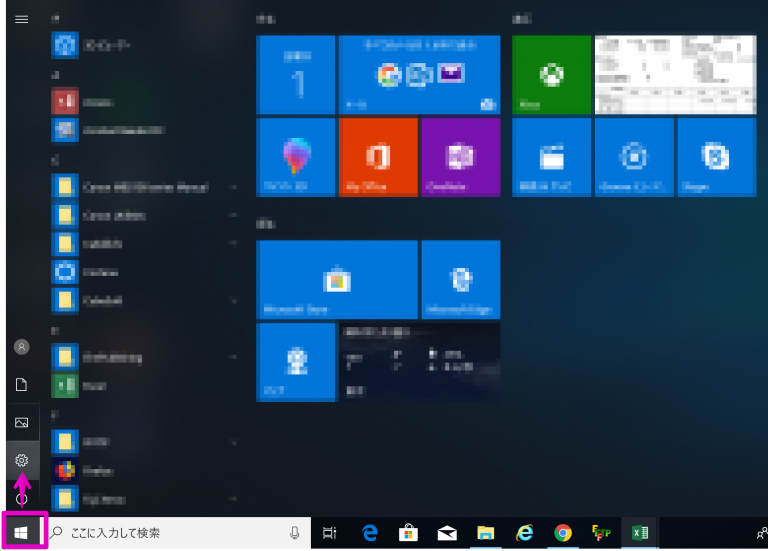Open the Power options icon
This screenshot has width=768, height=551.
22,499
